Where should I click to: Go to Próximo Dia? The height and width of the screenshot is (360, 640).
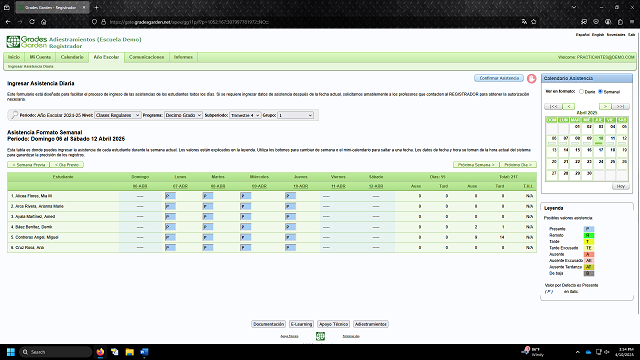coord(518,164)
